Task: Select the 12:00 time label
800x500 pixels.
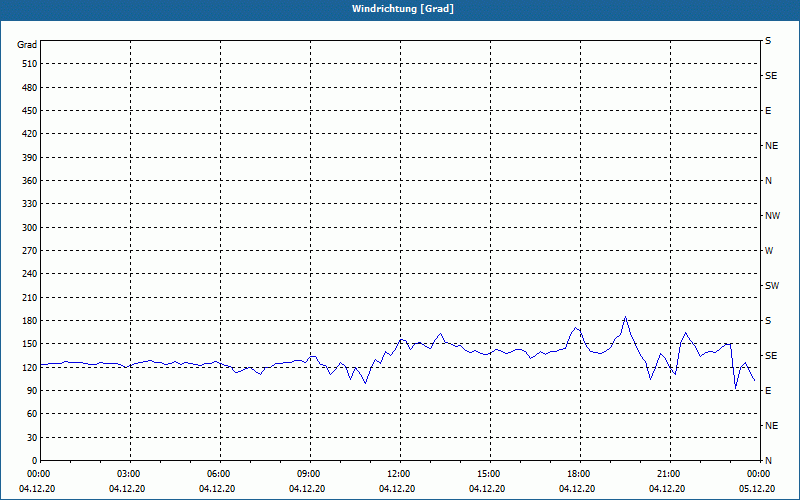Action: [400, 474]
